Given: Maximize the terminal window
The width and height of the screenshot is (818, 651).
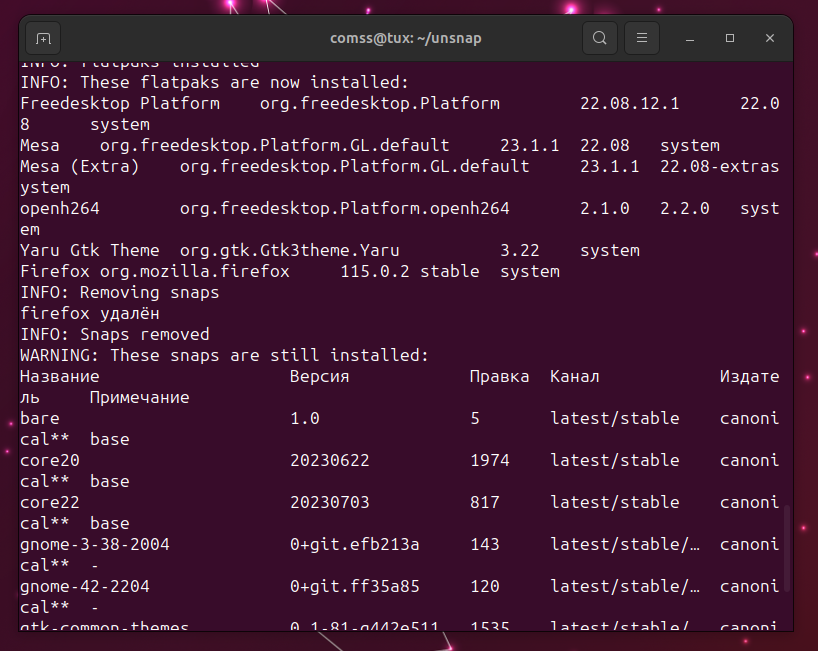Looking at the screenshot, I should [730, 39].
